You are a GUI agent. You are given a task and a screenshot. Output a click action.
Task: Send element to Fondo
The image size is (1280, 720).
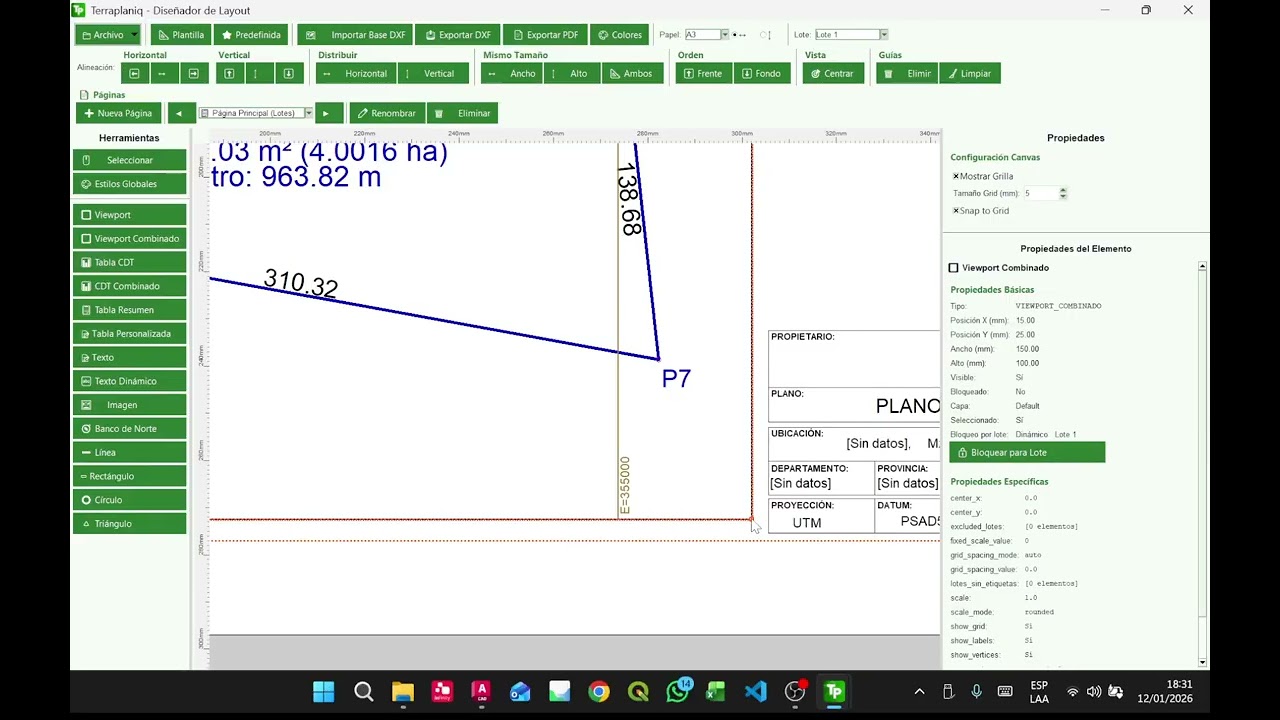tap(761, 73)
